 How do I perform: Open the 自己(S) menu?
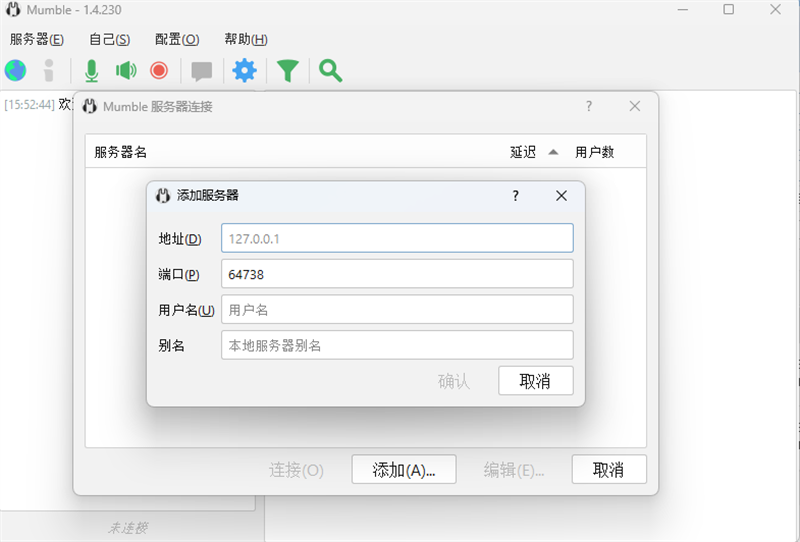click(109, 39)
